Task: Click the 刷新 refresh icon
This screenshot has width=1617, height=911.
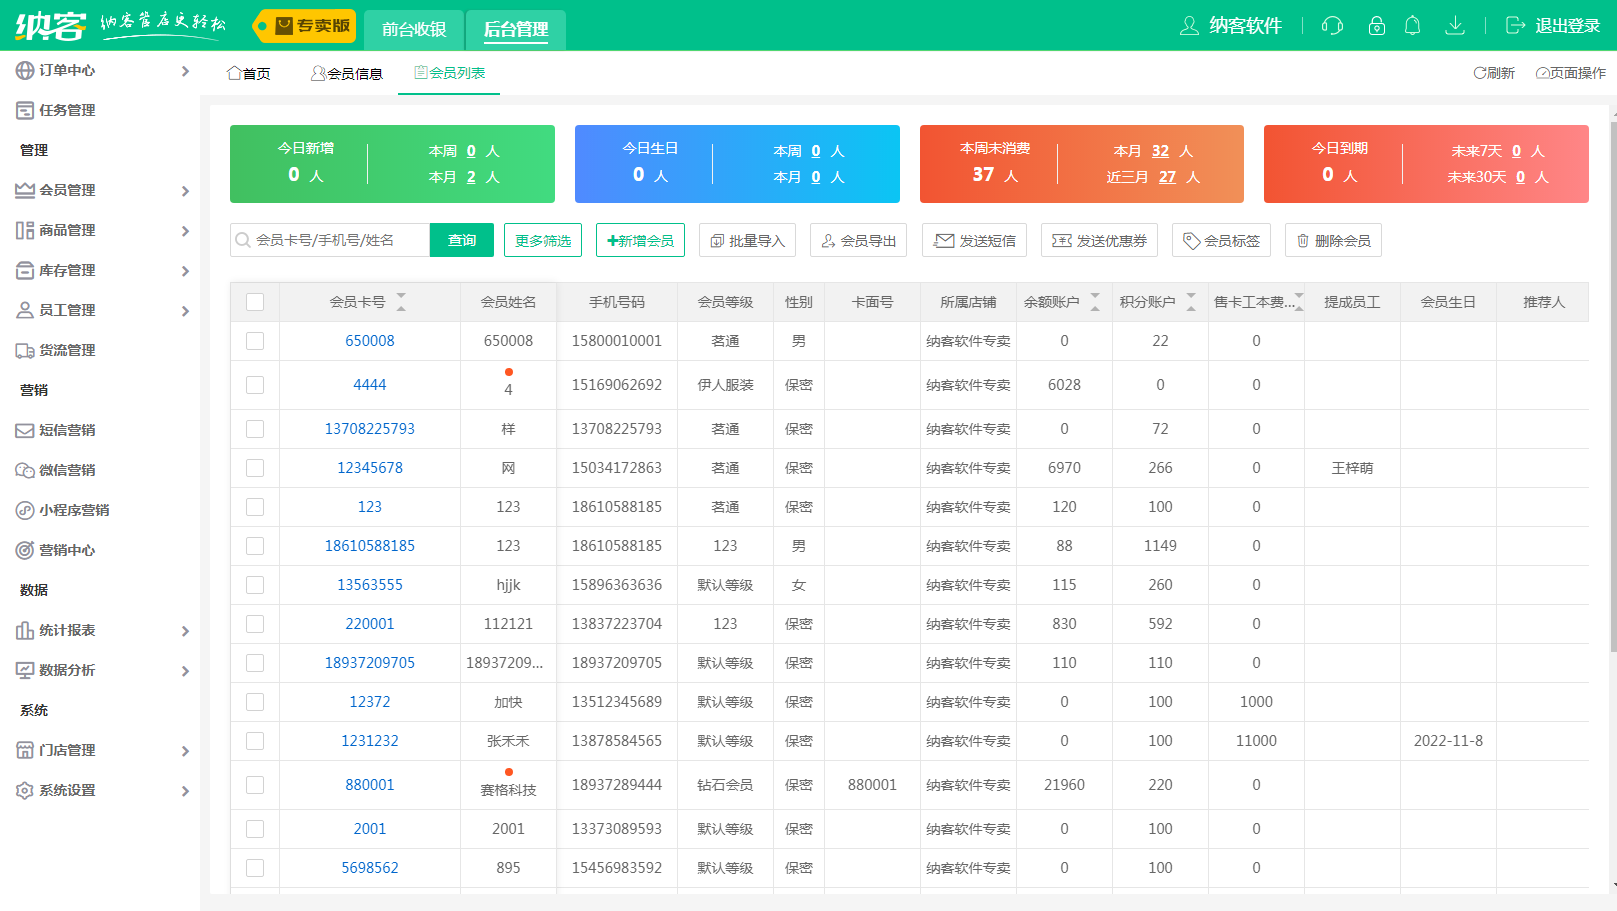Action: (1492, 73)
